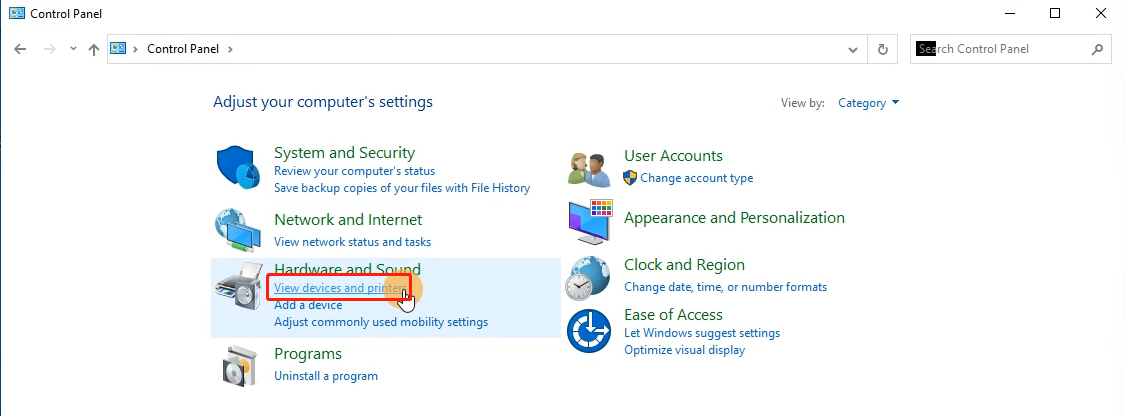Click the Ease of Access icon
The image size is (1124, 416).
[589, 331]
